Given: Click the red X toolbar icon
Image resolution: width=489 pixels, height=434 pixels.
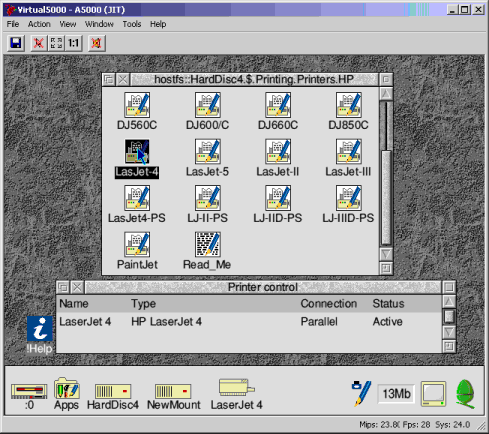Looking at the screenshot, I should [39, 43].
